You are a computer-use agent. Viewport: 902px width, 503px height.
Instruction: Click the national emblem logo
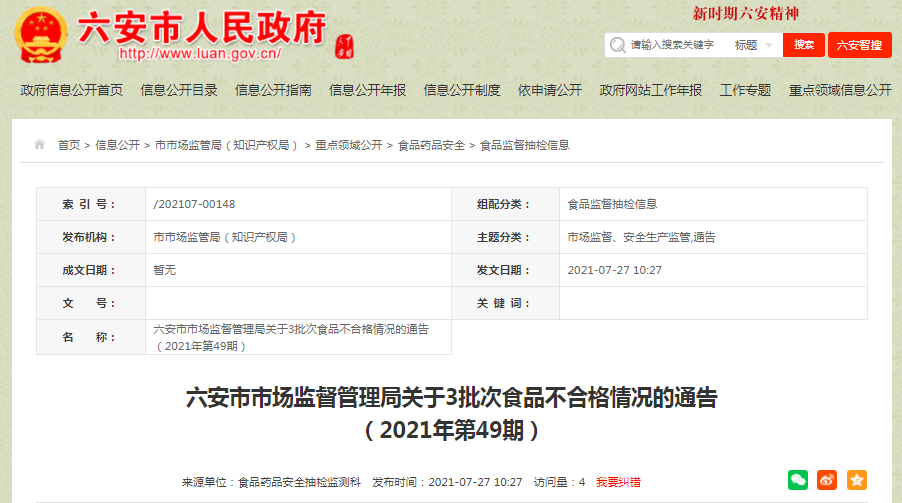click(x=40, y=35)
